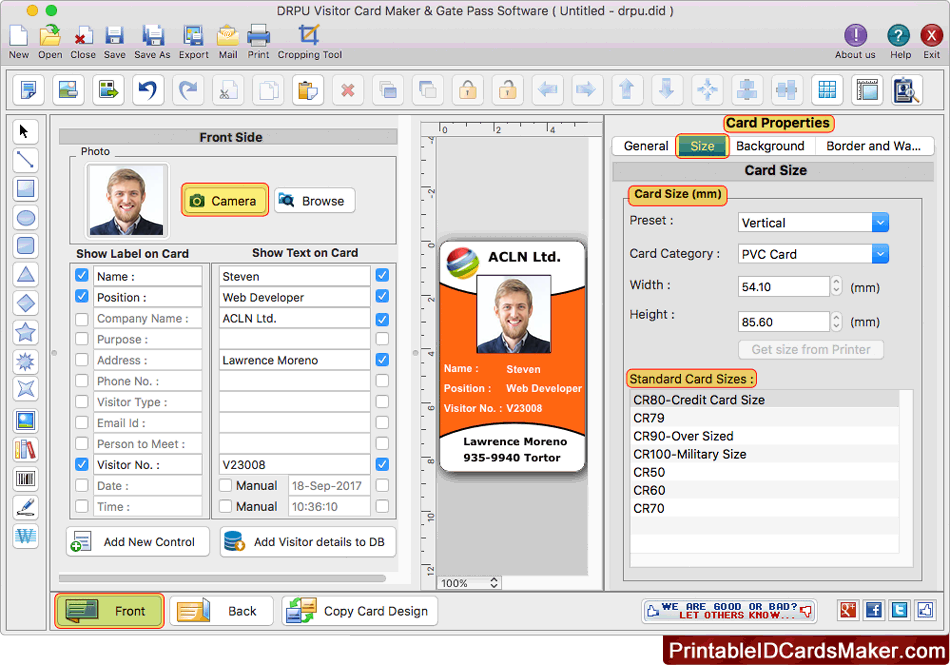This screenshot has height=665, width=950.
Task: Toggle the grid view icon
Action: pyautogui.click(x=827, y=90)
